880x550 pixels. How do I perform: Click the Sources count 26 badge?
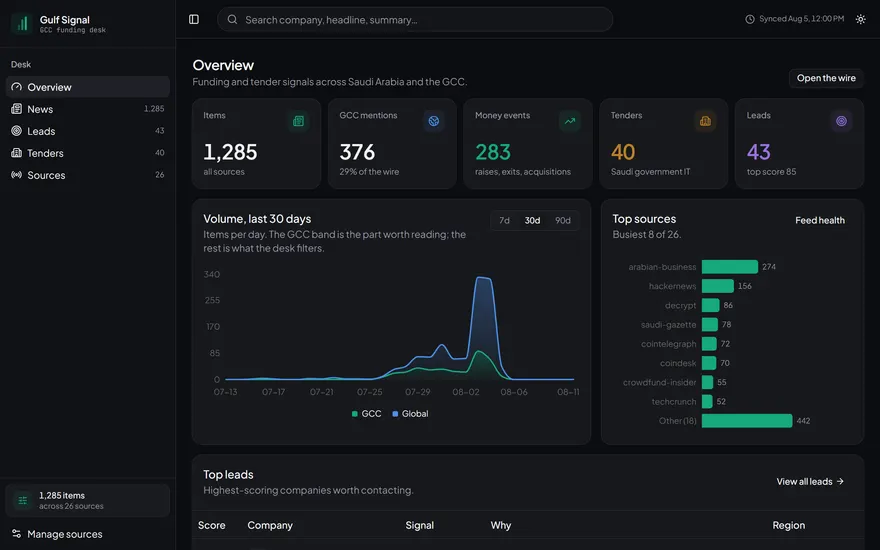[159, 175]
